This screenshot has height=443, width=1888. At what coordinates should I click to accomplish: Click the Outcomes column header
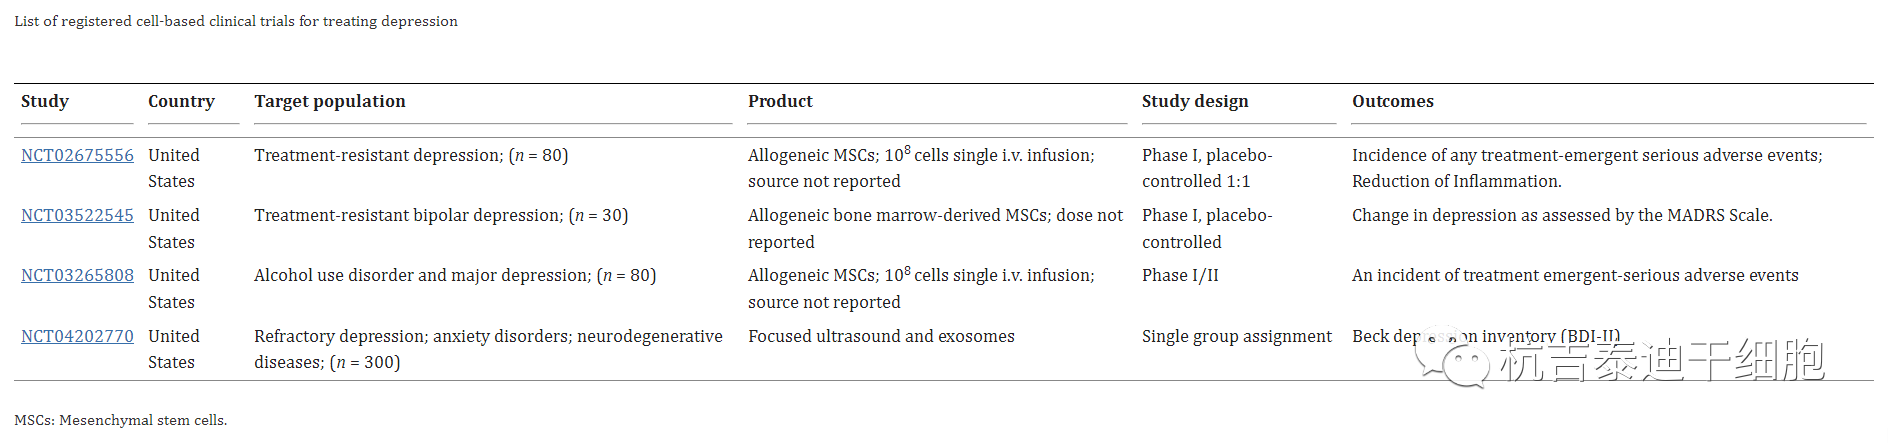point(1392,102)
